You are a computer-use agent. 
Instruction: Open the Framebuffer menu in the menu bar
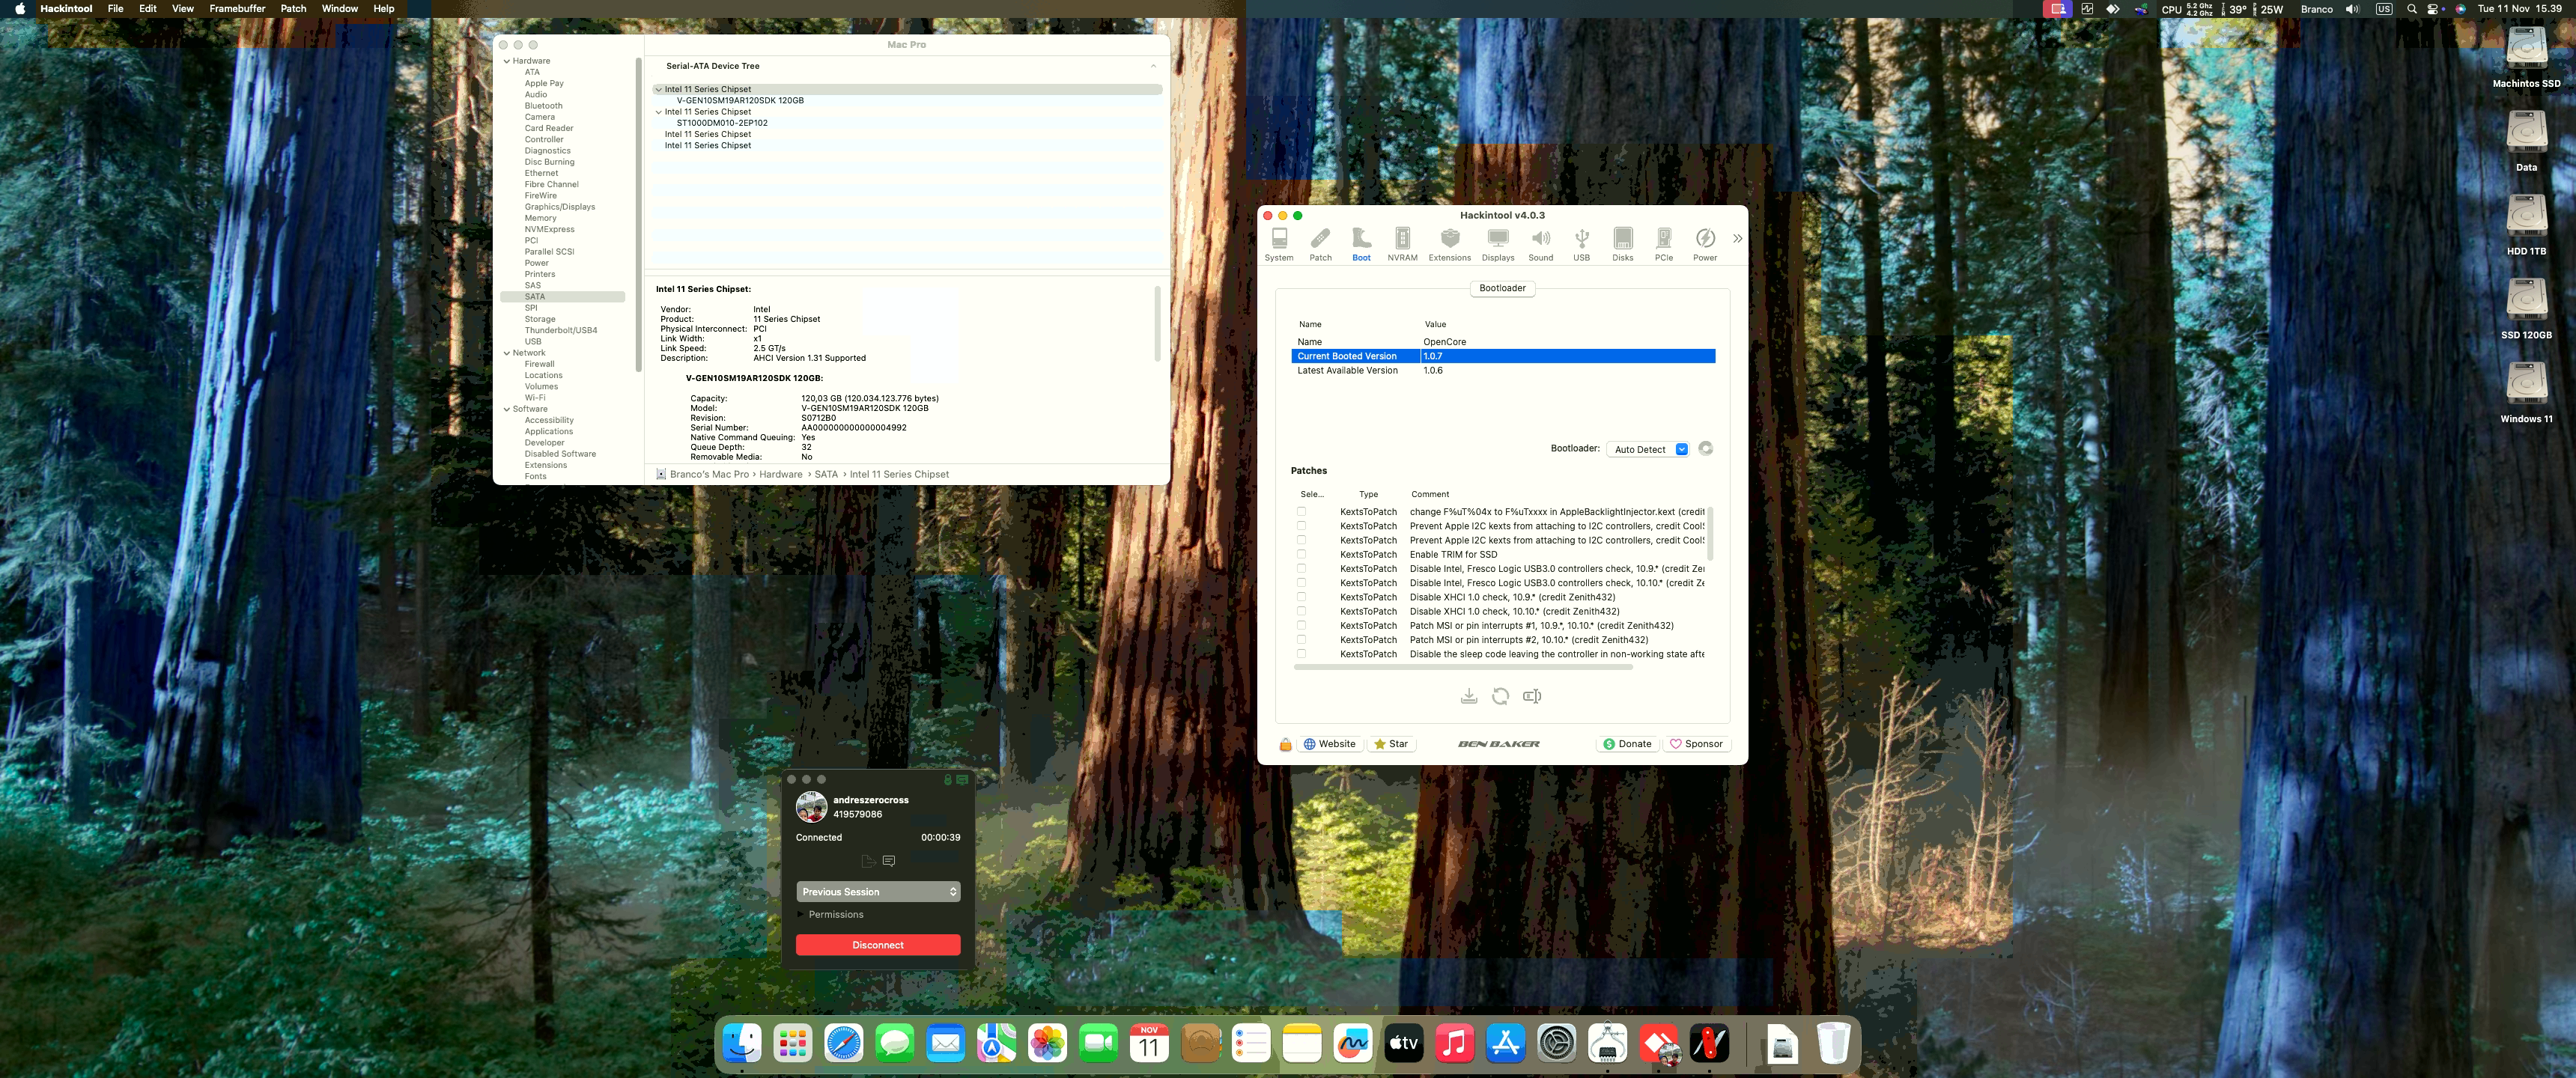(x=237, y=9)
